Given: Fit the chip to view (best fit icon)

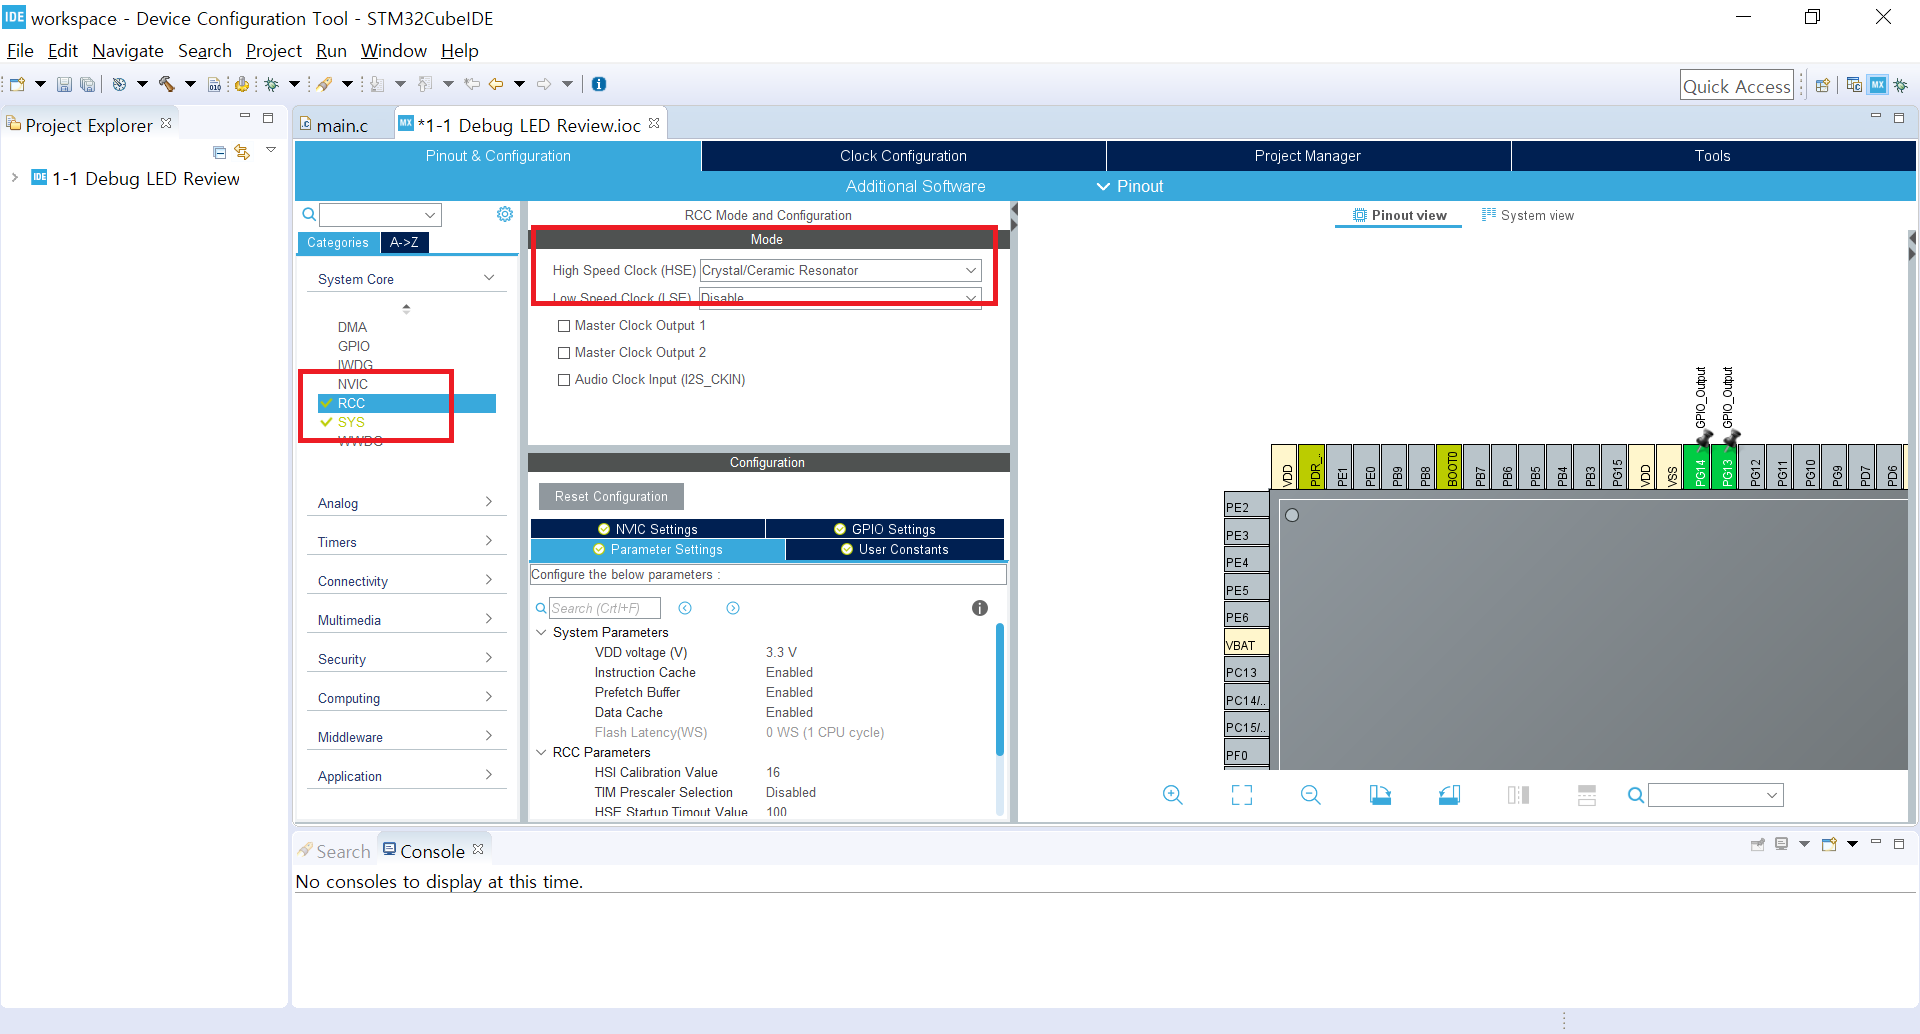Looking at the screenshot, I should 1242,795.
